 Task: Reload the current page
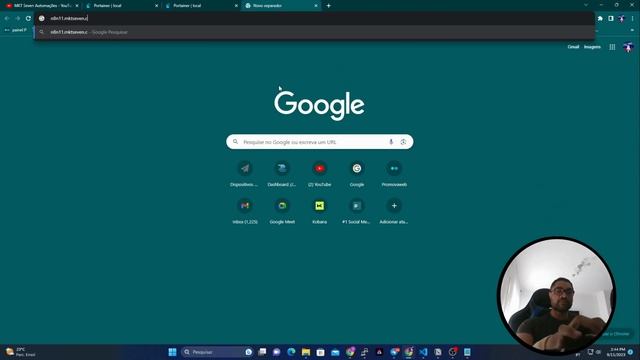point(28,18)
